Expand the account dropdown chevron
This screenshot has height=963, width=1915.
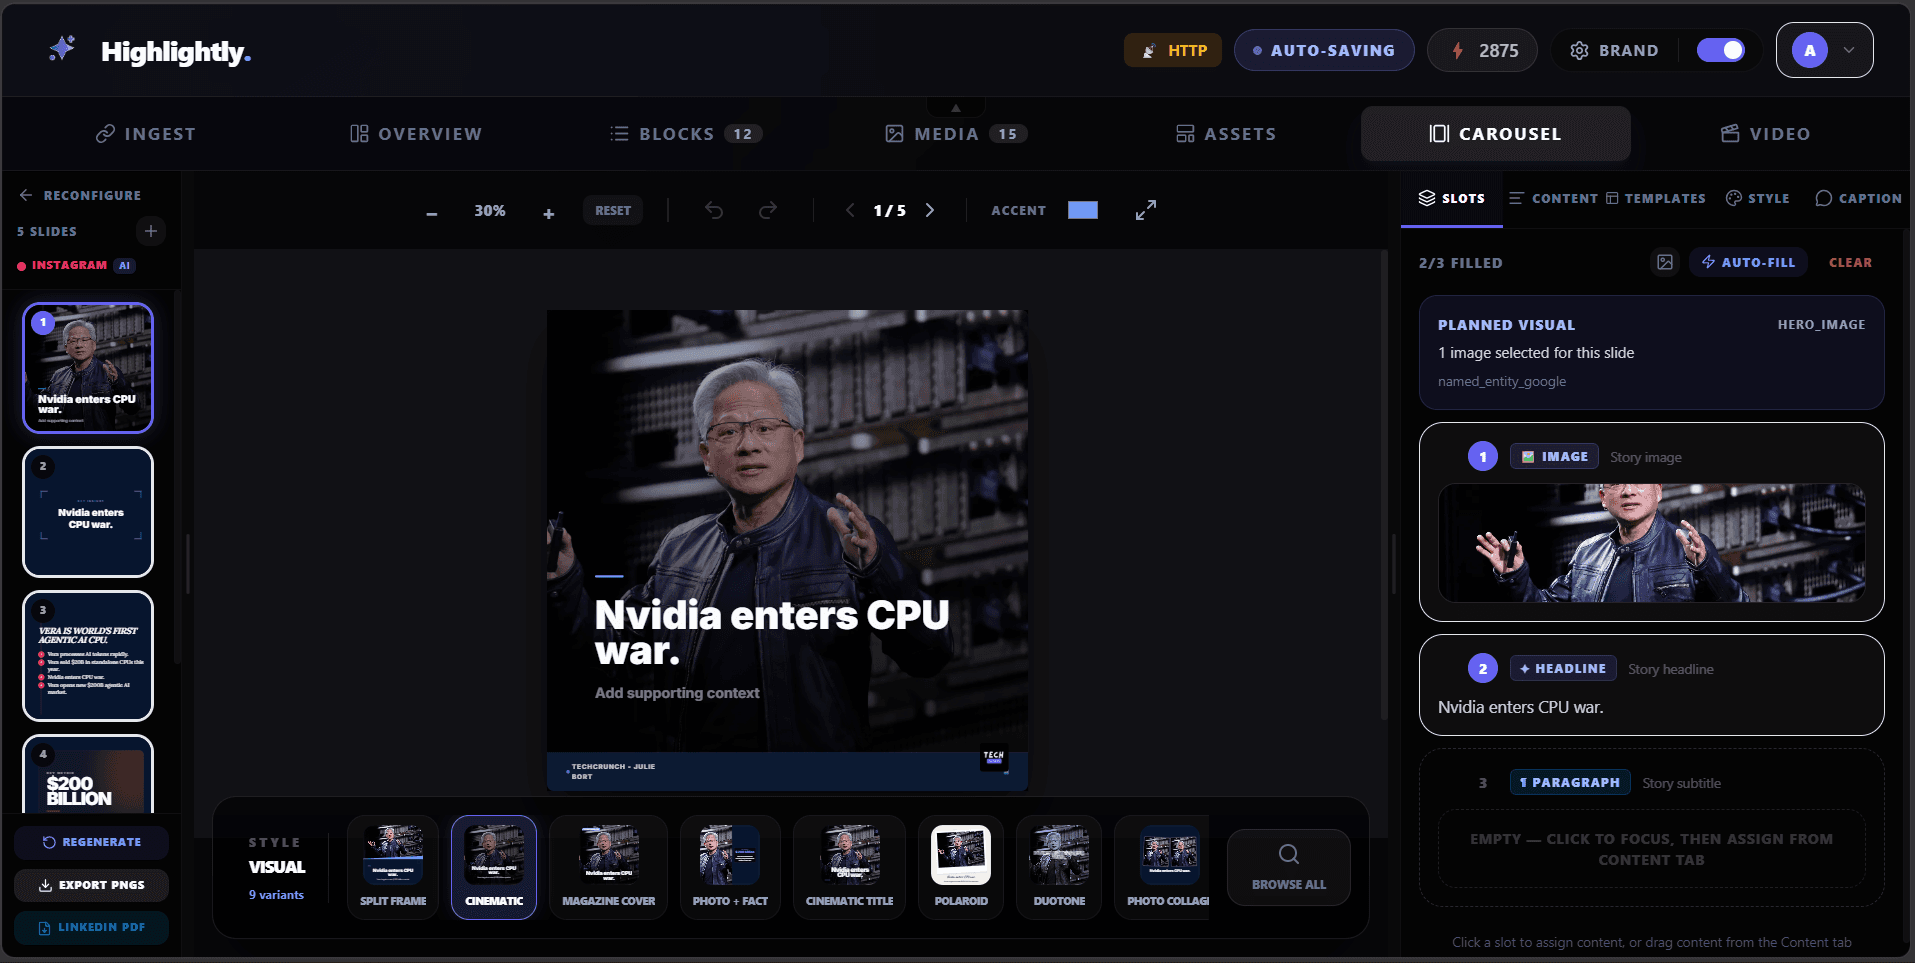tap(1849, 50)
